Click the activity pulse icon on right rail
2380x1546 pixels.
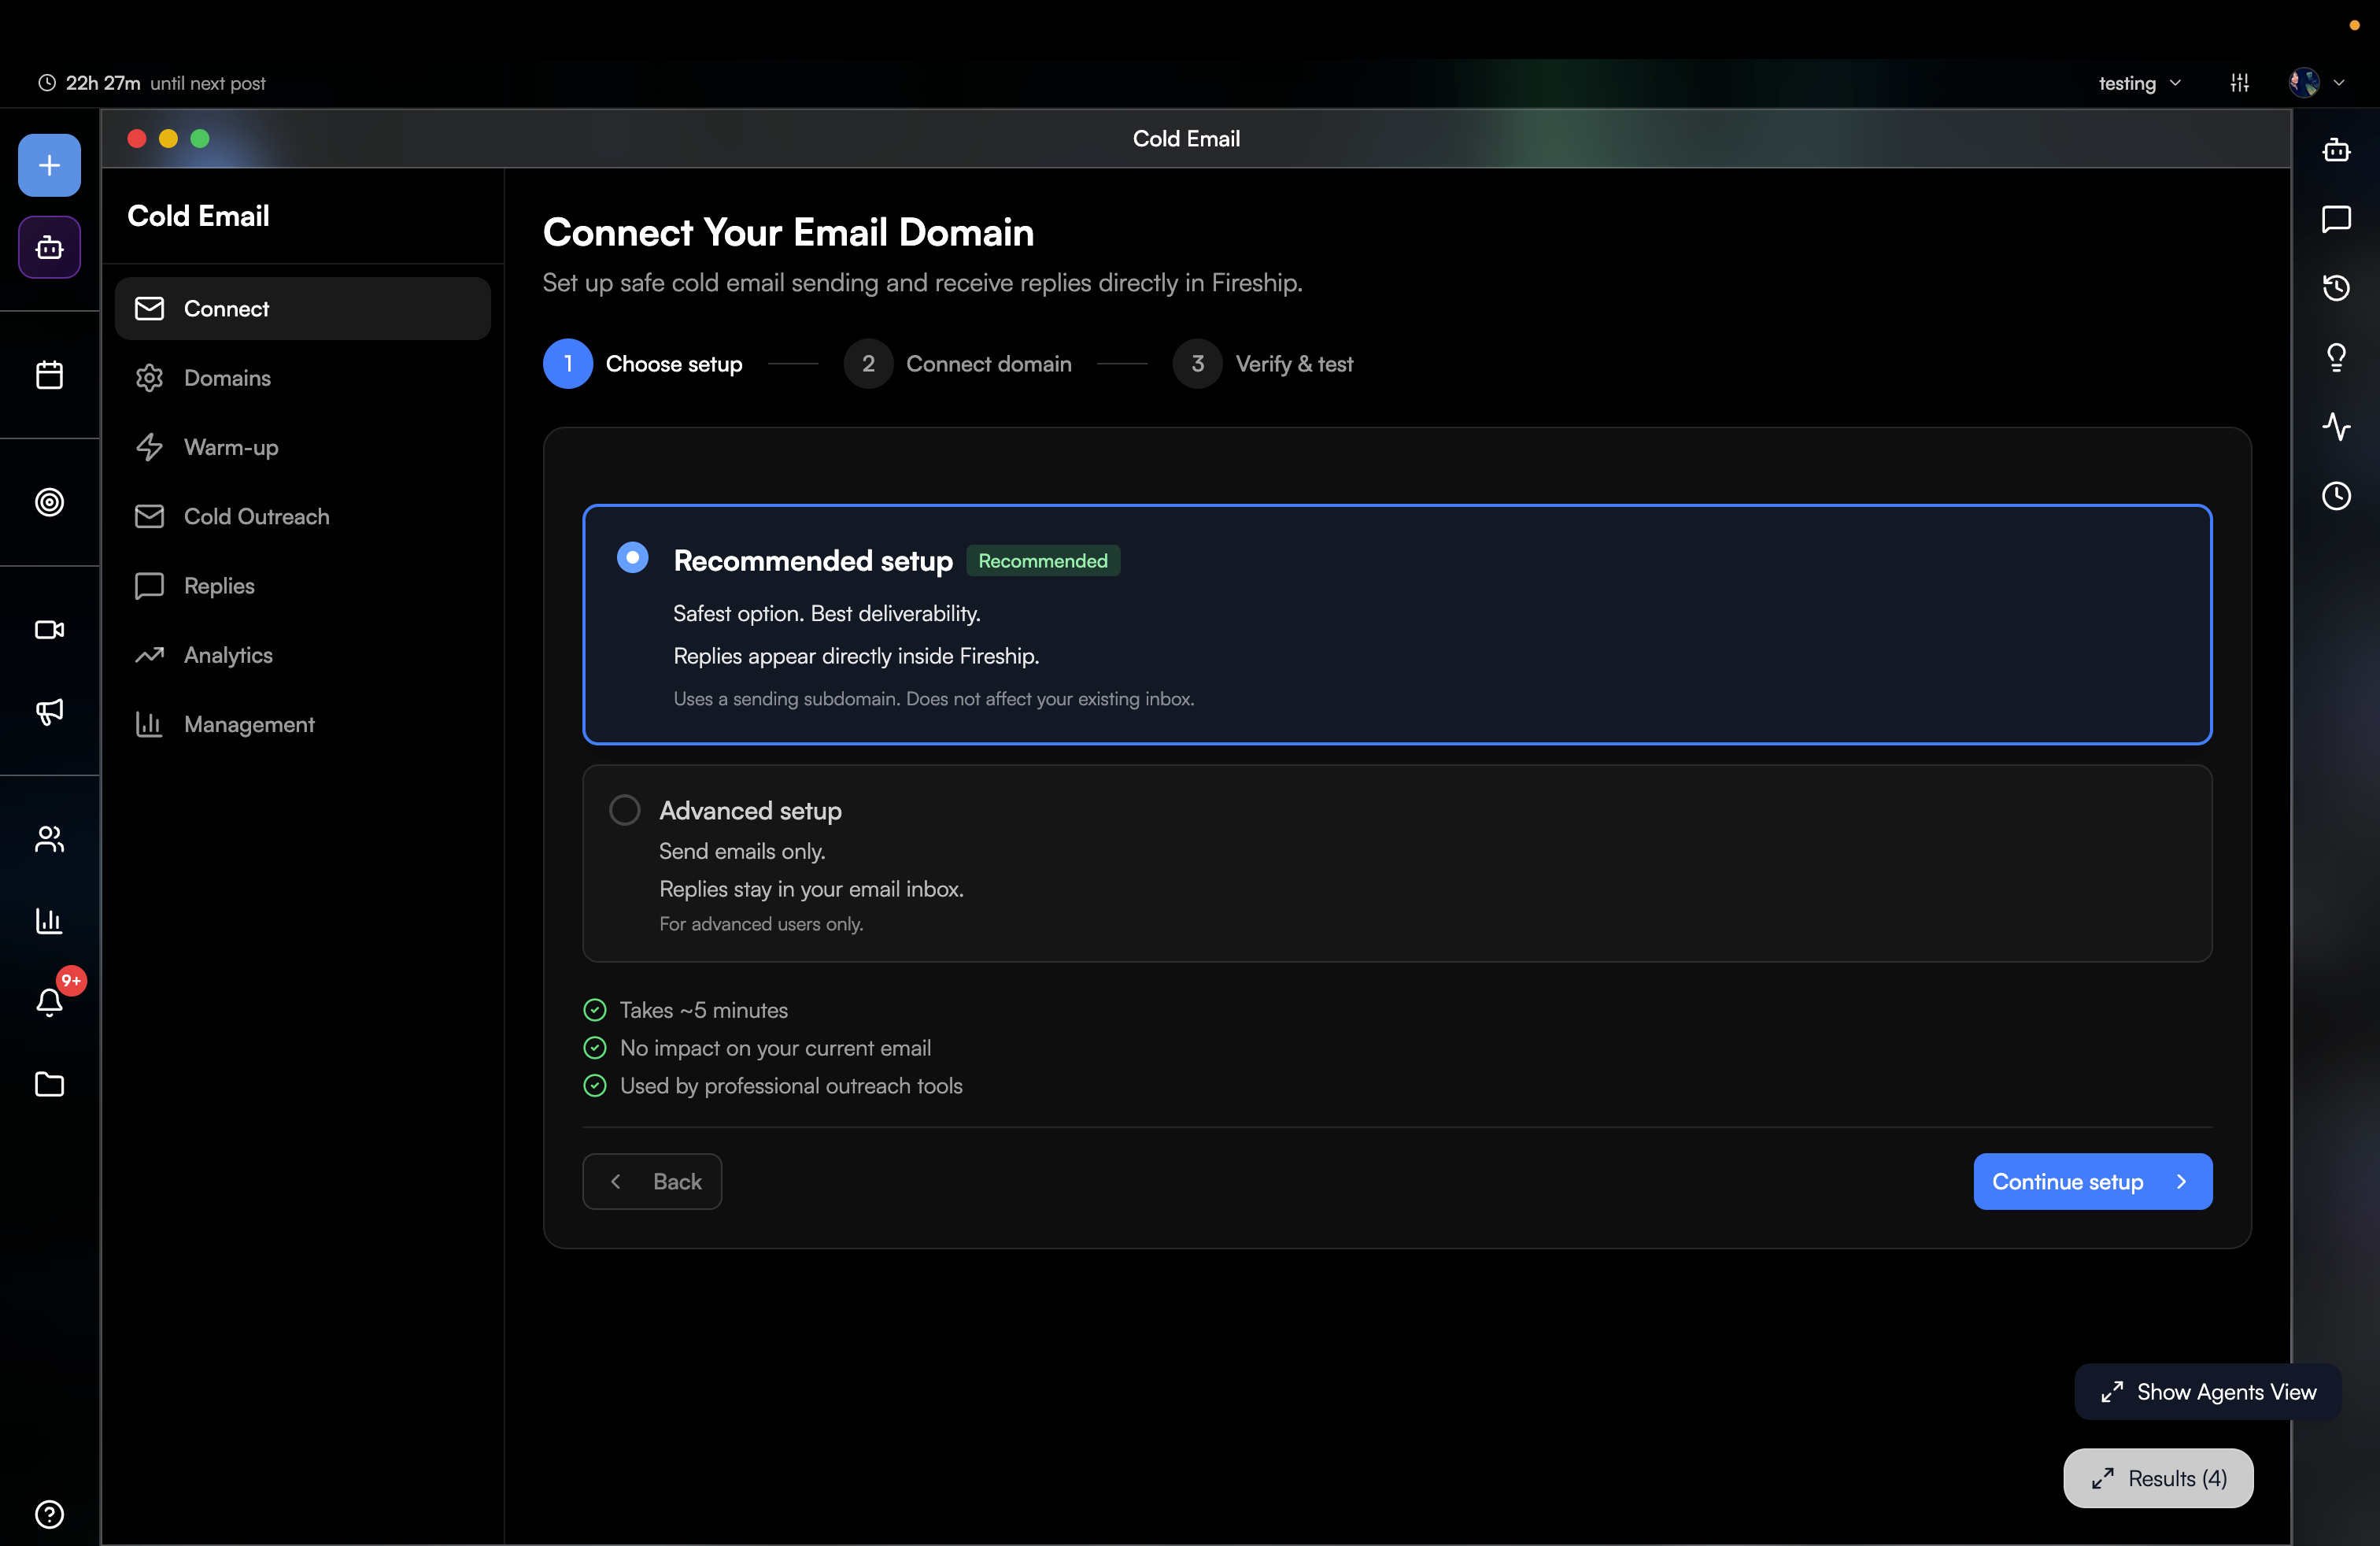click(2336, 427)
